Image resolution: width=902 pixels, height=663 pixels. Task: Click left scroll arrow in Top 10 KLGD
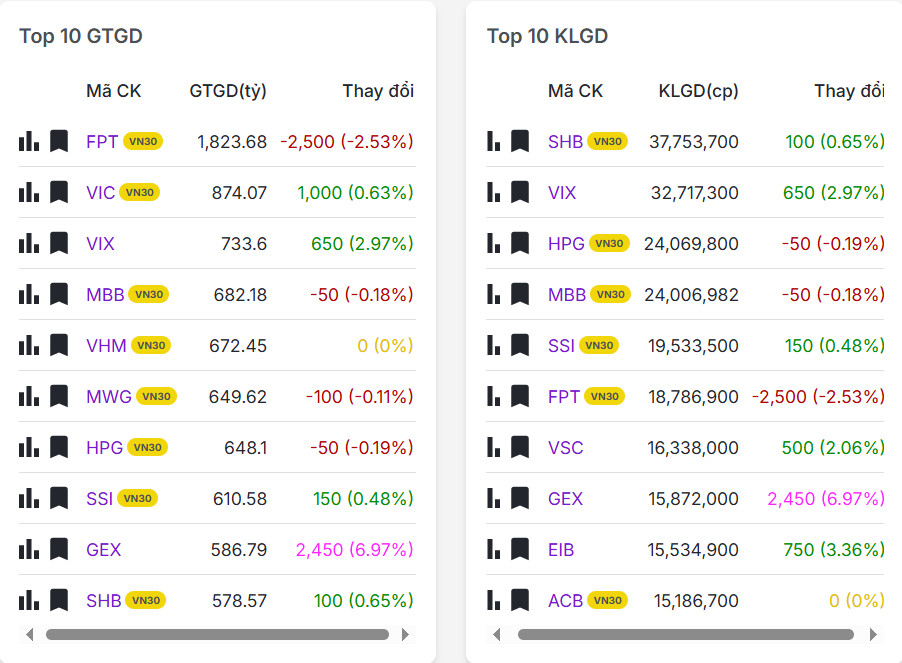click(x=497, y=634)
